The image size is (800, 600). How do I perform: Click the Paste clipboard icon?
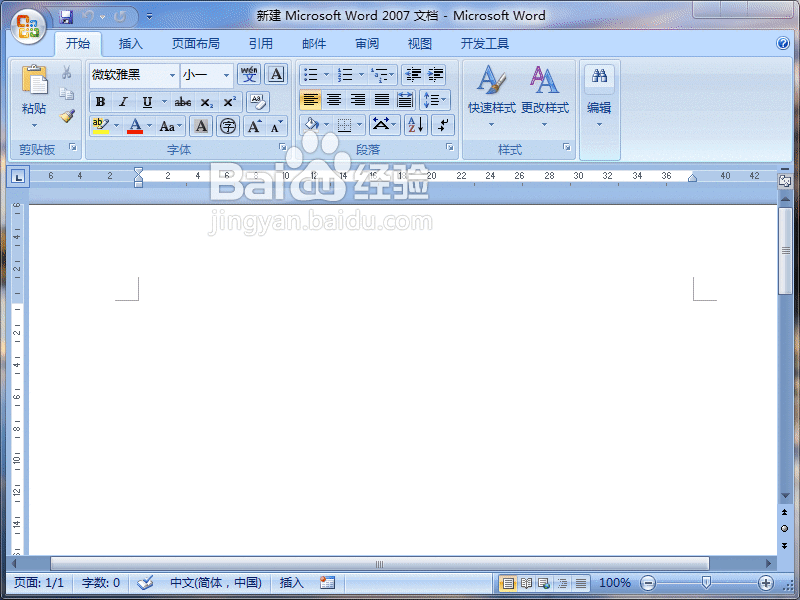click(35, 80)
